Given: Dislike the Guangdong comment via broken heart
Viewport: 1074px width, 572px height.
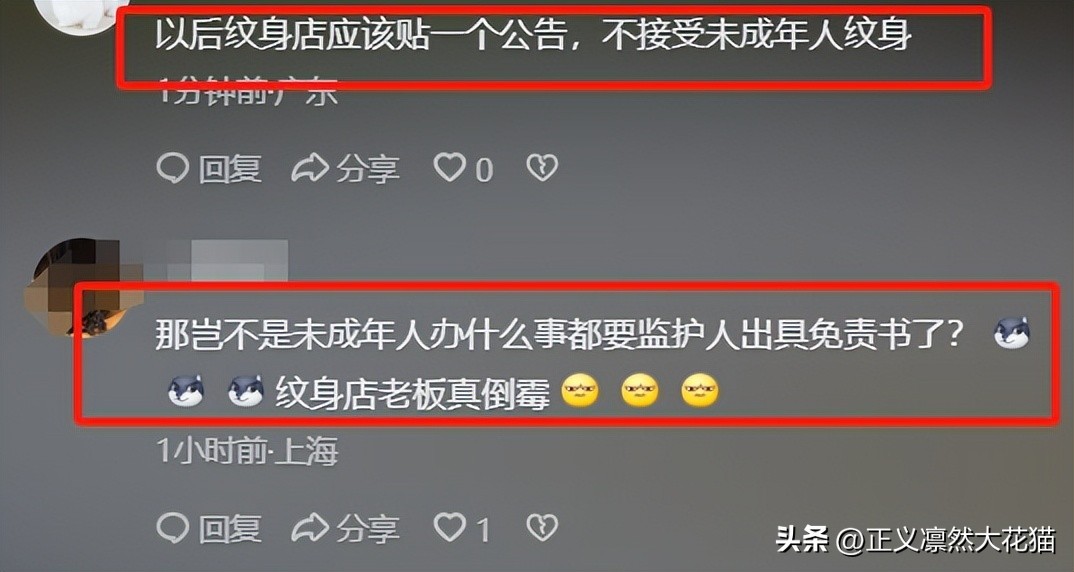Looking at the screenshot, I should pyautogui.click(x=542, y=169).
